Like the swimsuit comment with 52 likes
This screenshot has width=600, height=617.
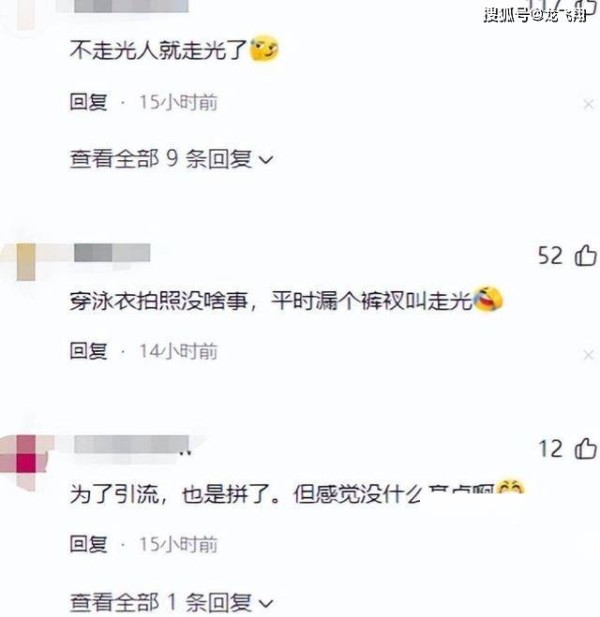coord(586,255)
